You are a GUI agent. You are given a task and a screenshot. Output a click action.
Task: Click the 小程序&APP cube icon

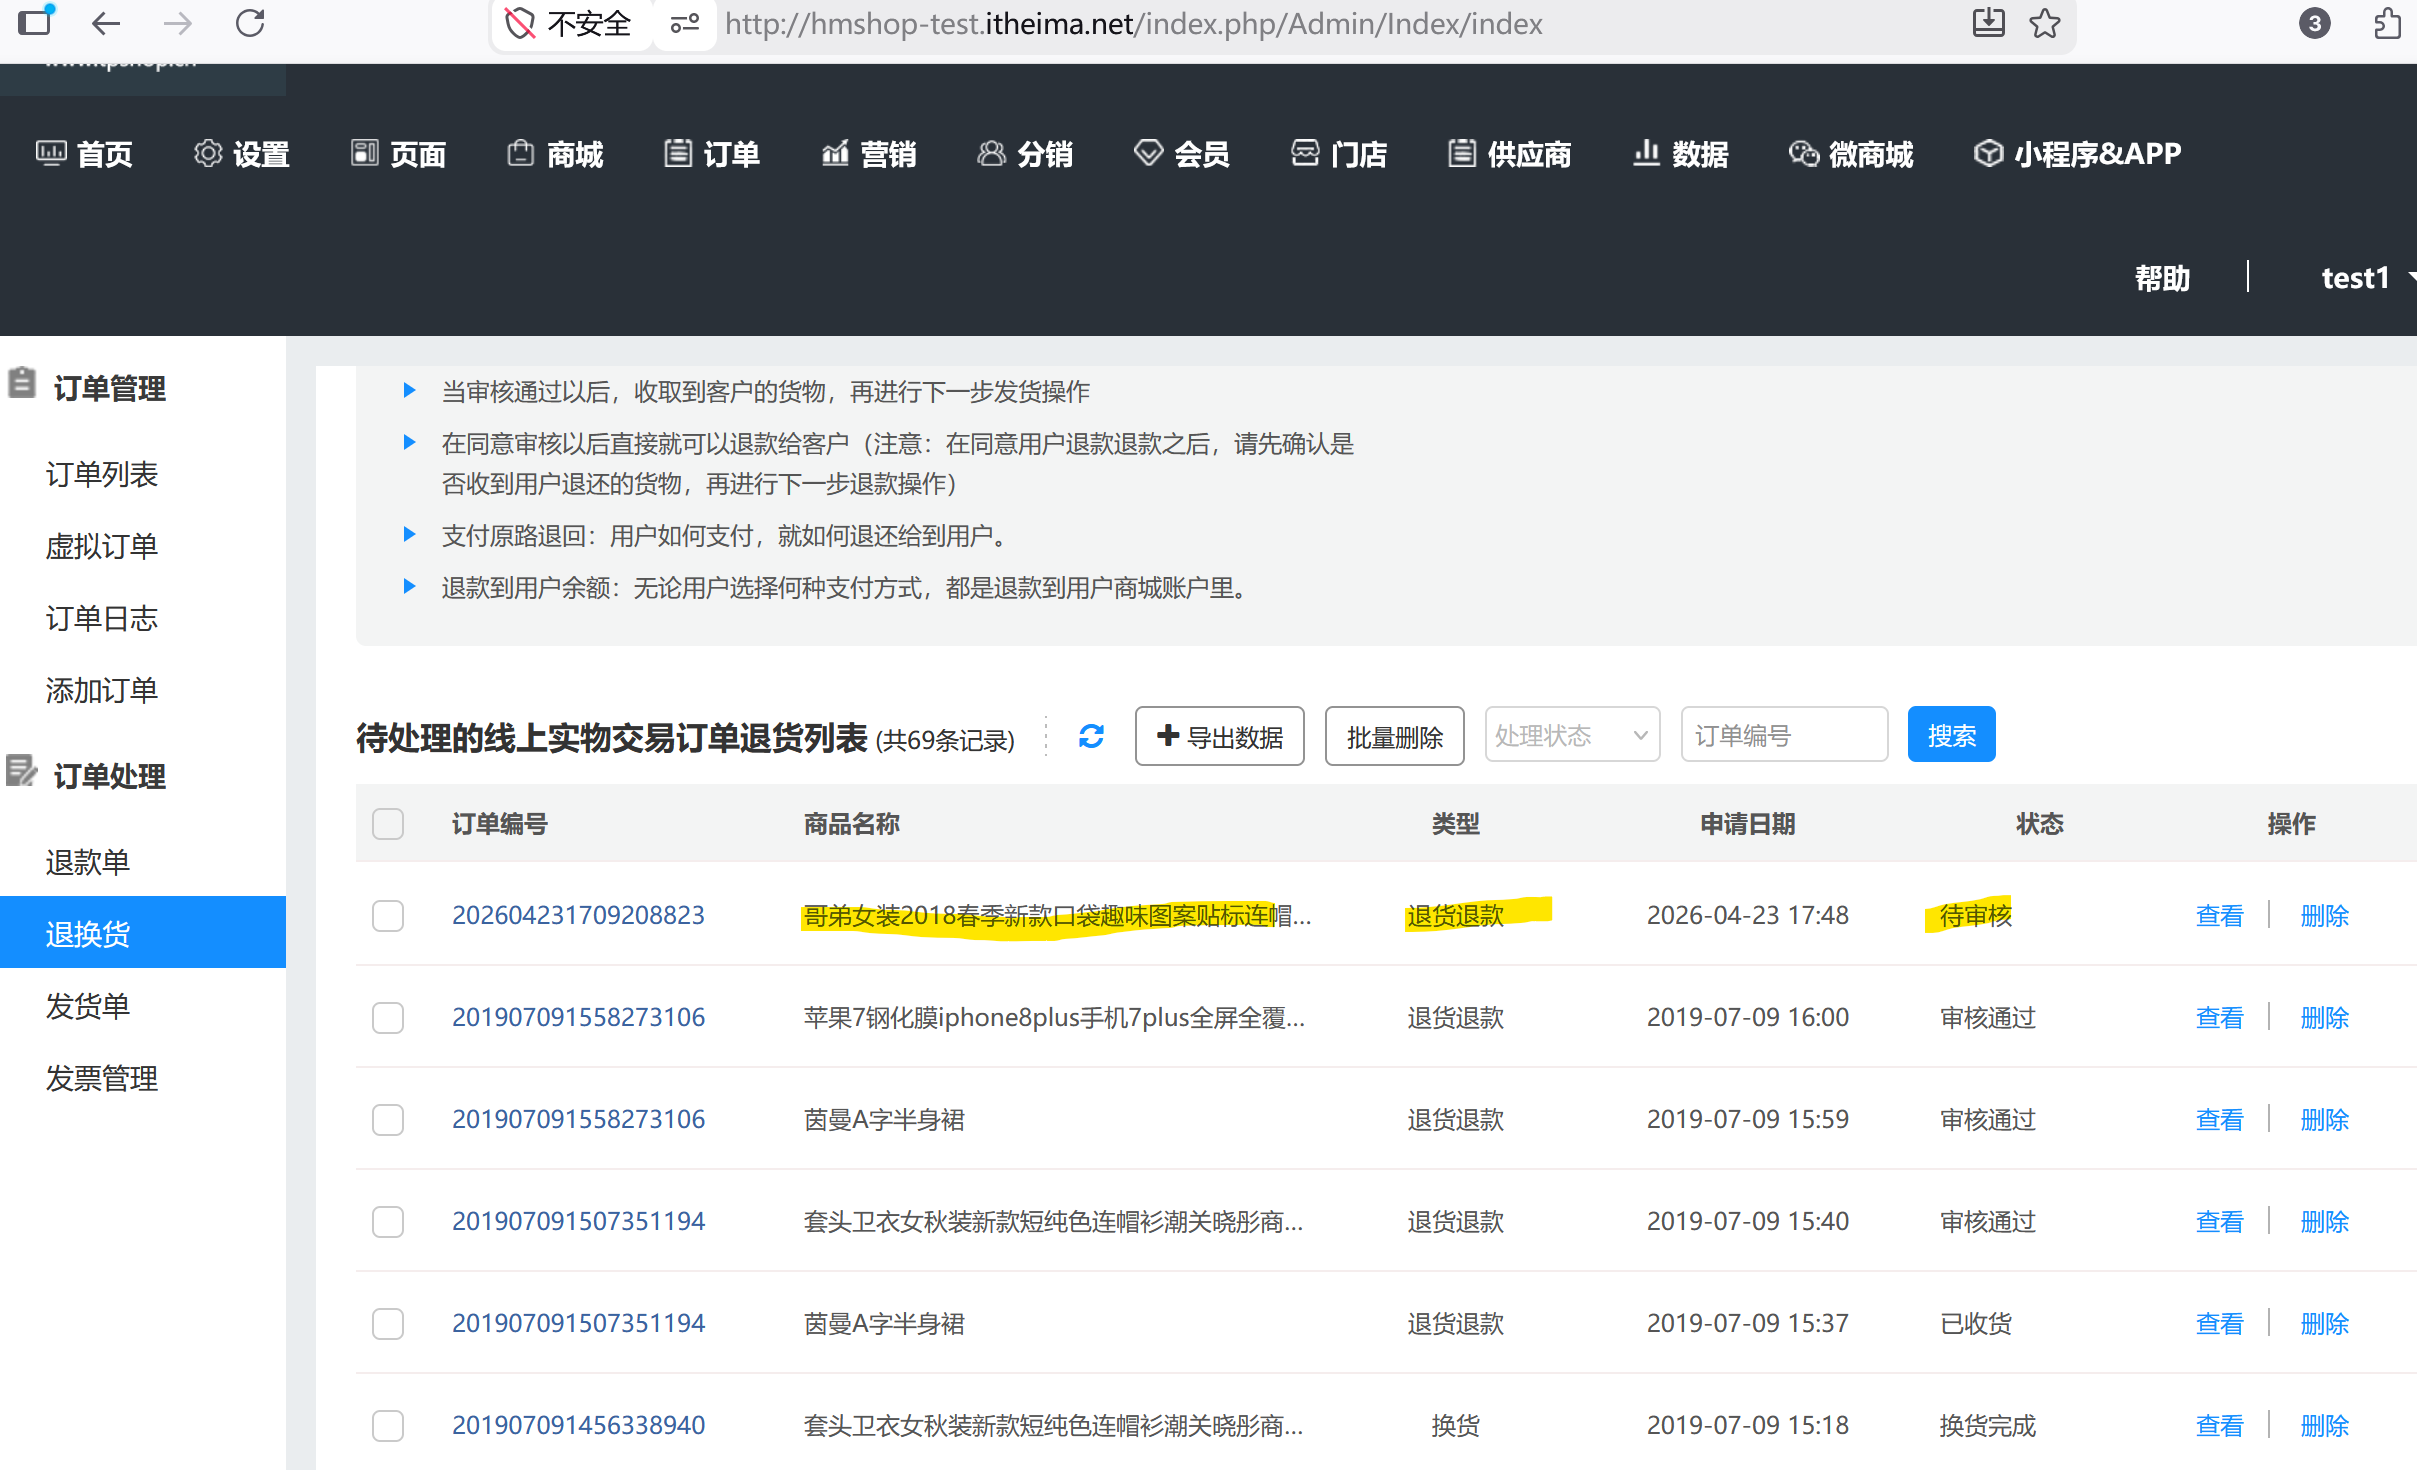tap(1988, 153)
